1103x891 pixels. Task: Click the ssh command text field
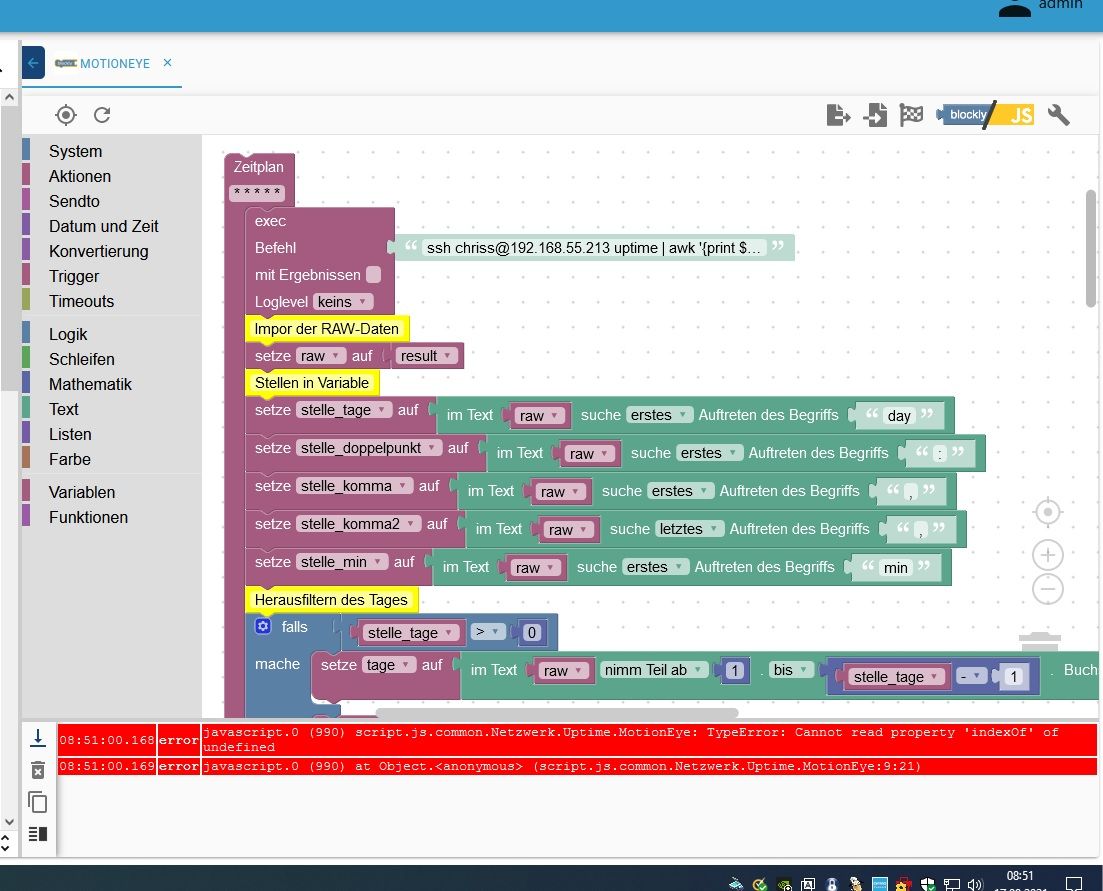[x=594, y=248]
